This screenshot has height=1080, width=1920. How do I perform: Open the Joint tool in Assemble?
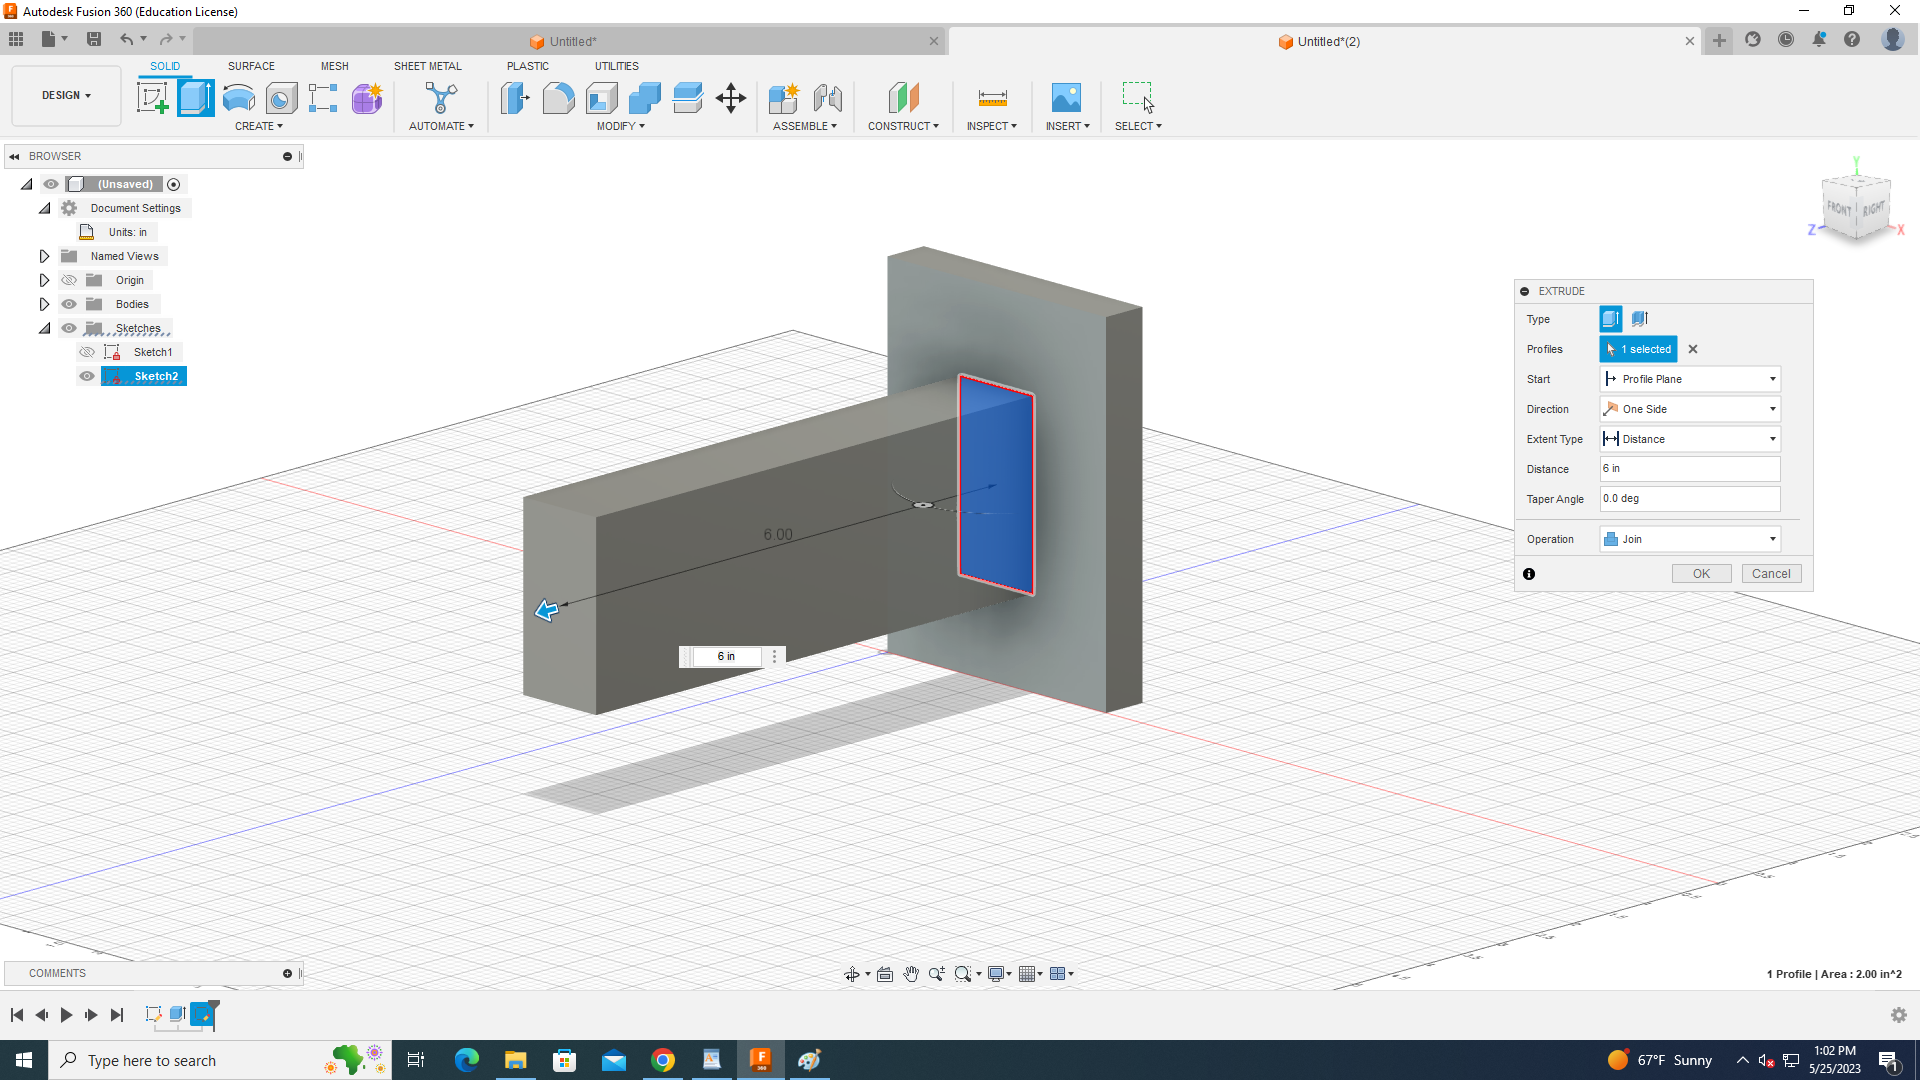828,98
